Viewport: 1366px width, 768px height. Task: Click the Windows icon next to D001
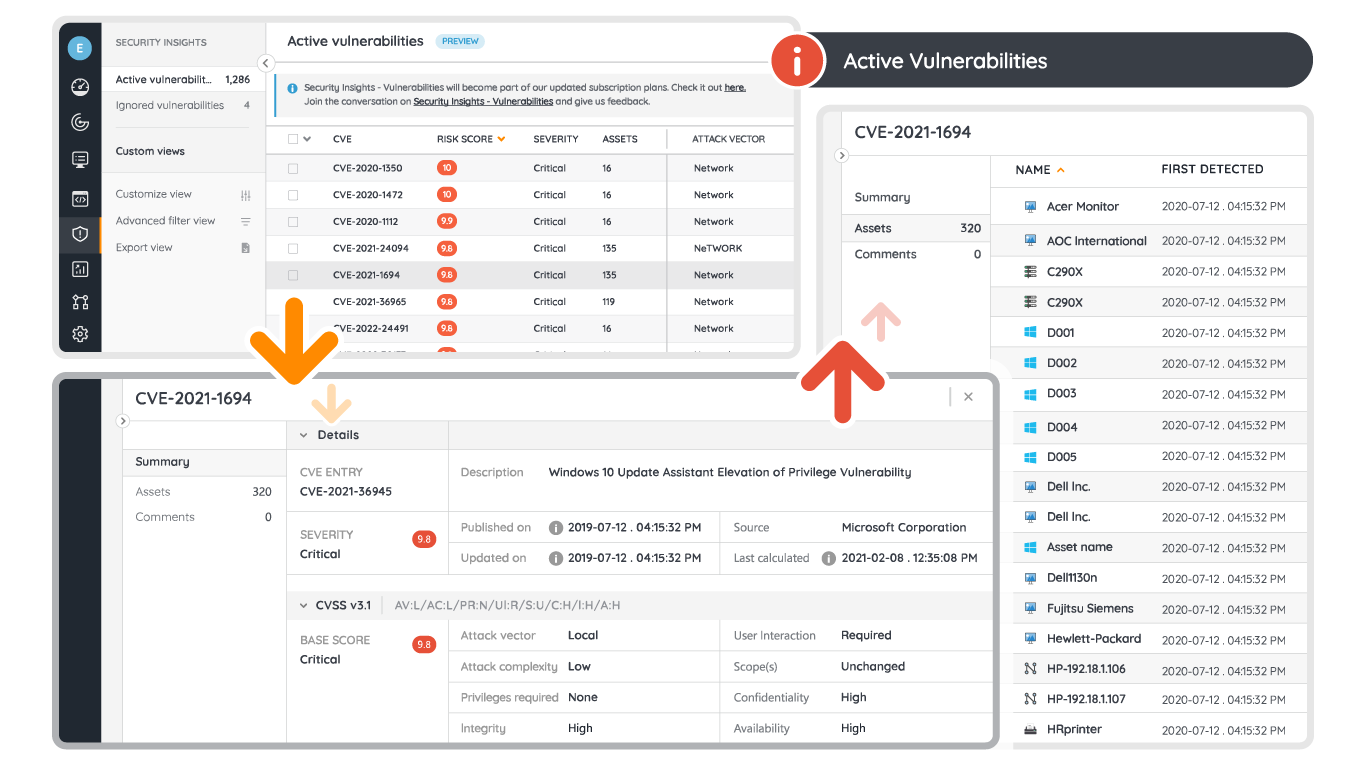pos(1030,333)
